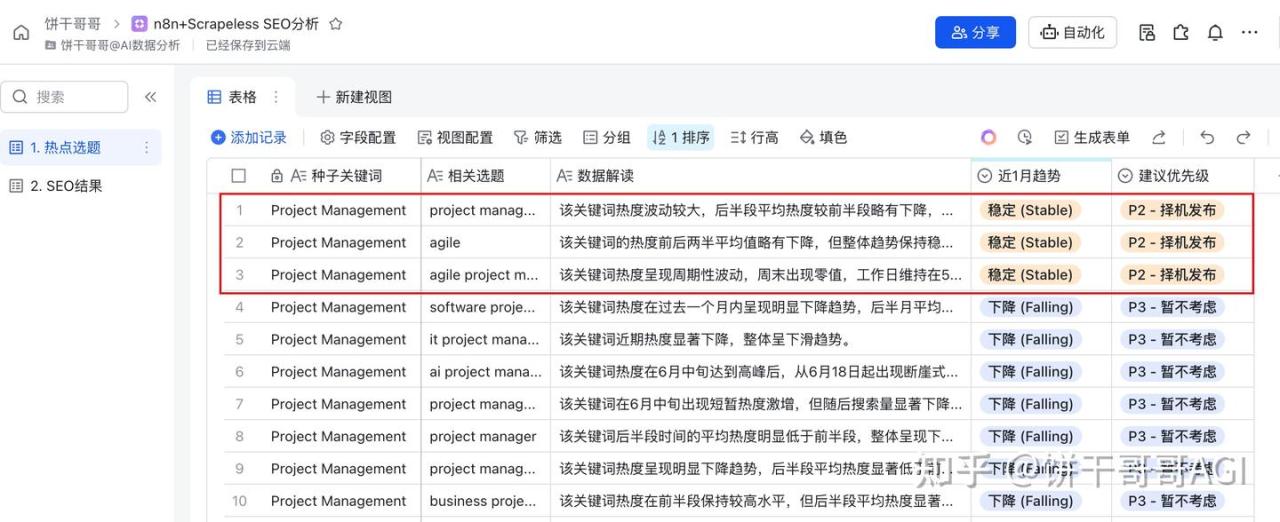
Task: Click the undo arrow in toolbar
Action: [1207, 137]
